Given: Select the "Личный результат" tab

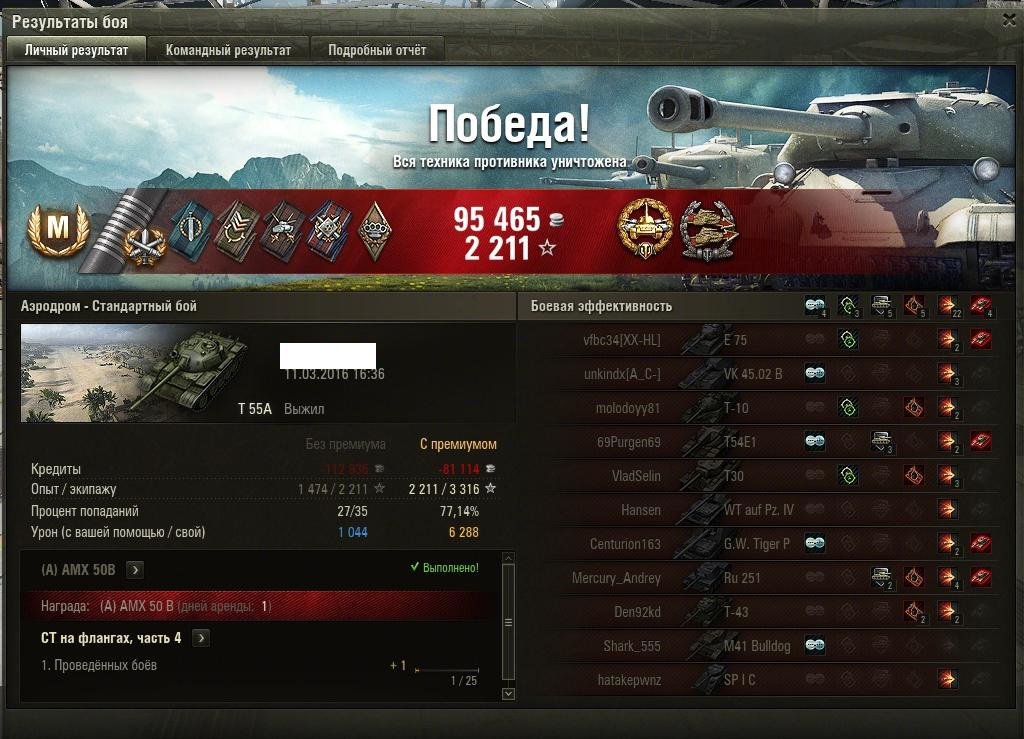Looking at the screenshot, I should click(76, 50).
